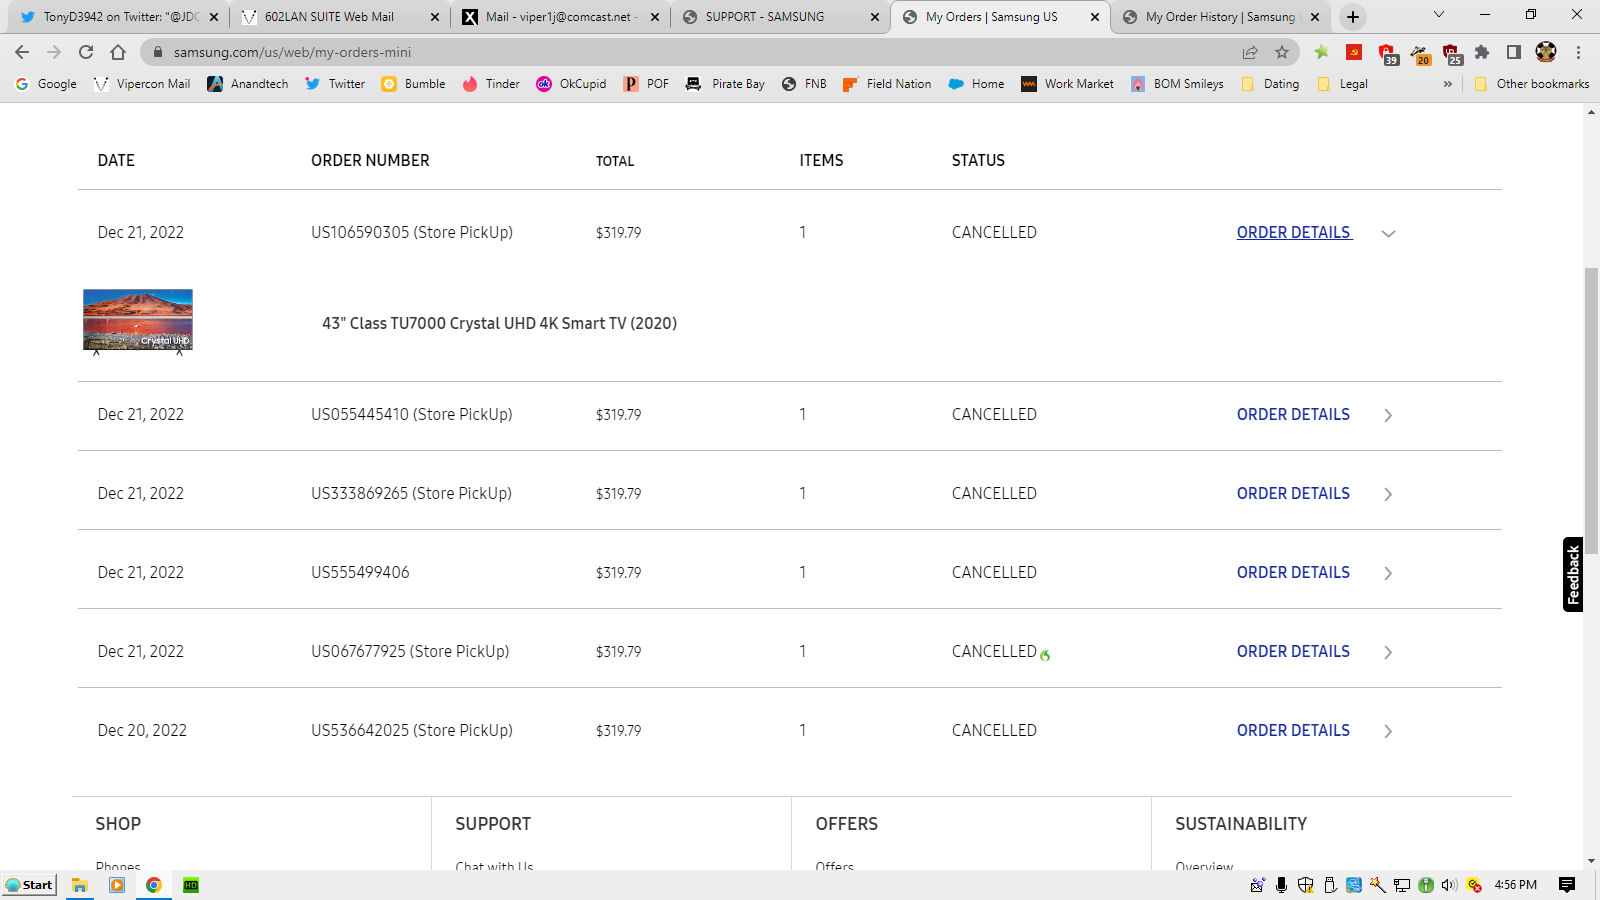The width and height of the screenshot is (1600, 900).
Task: Show hidden bookmarks via the double-chevron
Action: [x=1447, y=84]
